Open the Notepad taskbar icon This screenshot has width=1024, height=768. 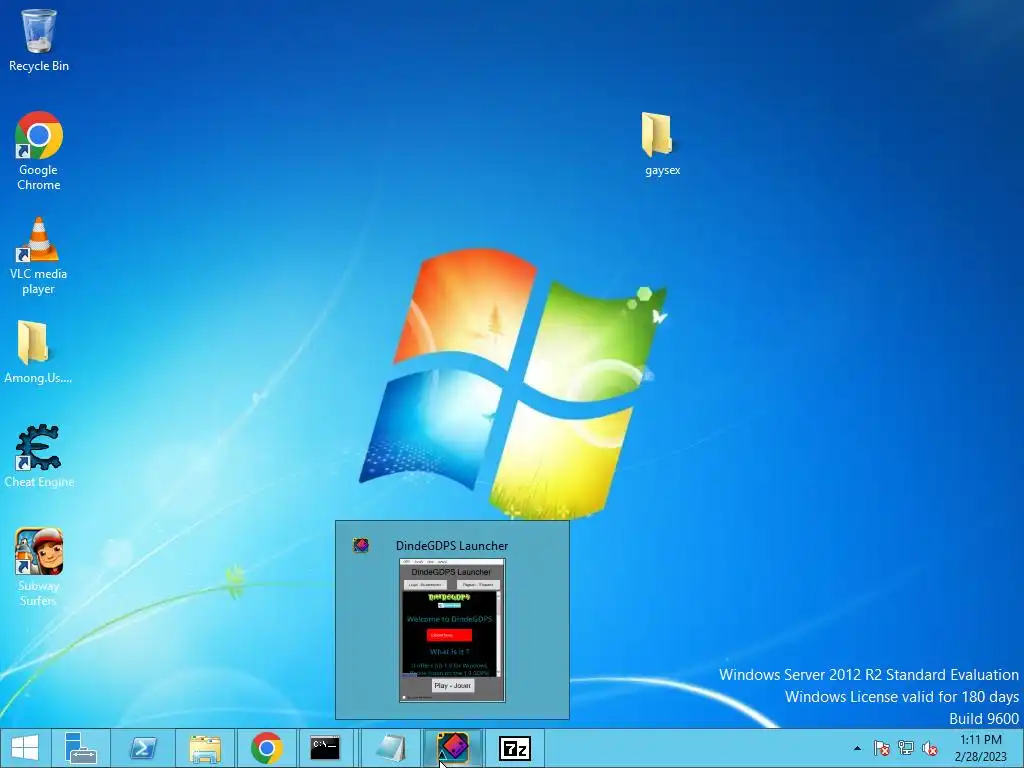tap(391, 748)
